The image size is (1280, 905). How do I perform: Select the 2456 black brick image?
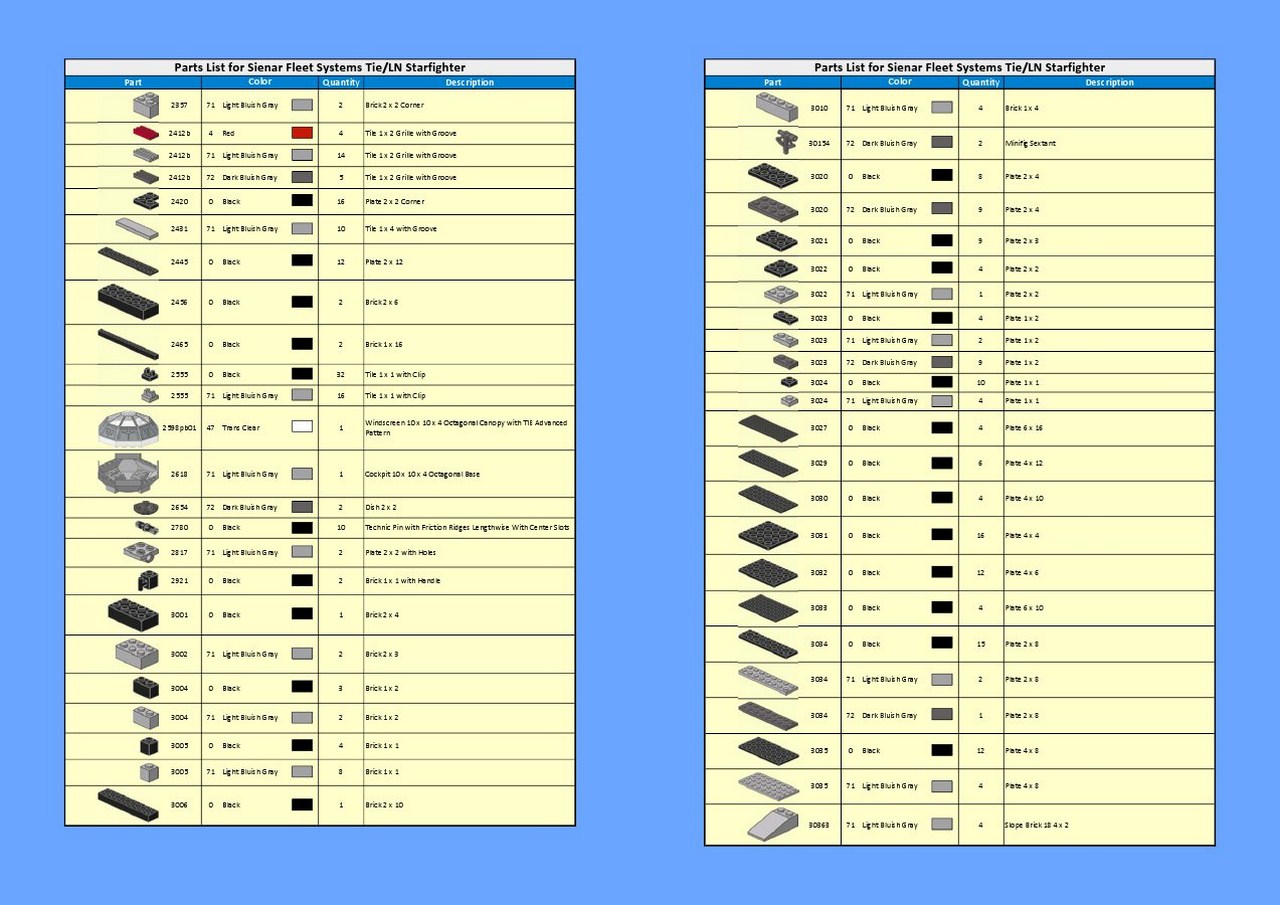point(129,301)
